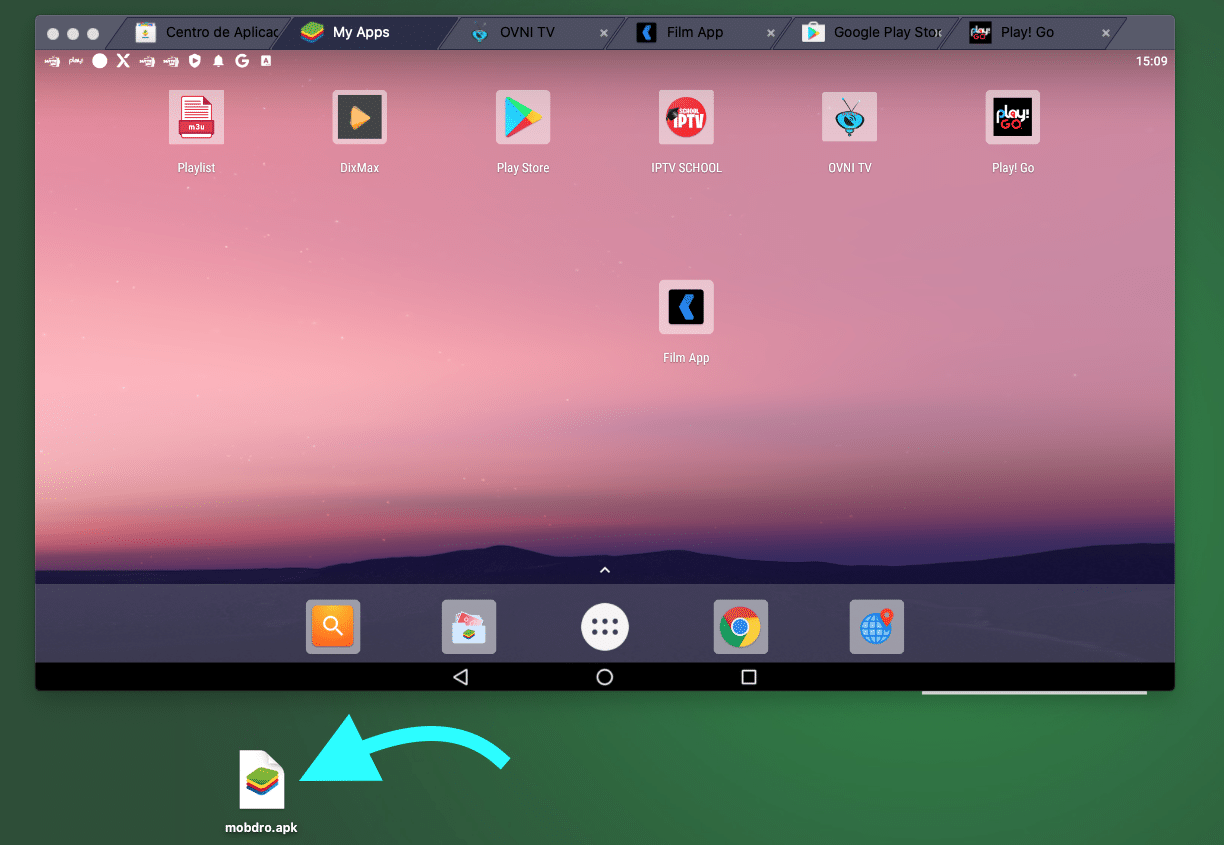1224x845 pixels.
Task: Open the app drawer dots icon
Action: point(604,627)
